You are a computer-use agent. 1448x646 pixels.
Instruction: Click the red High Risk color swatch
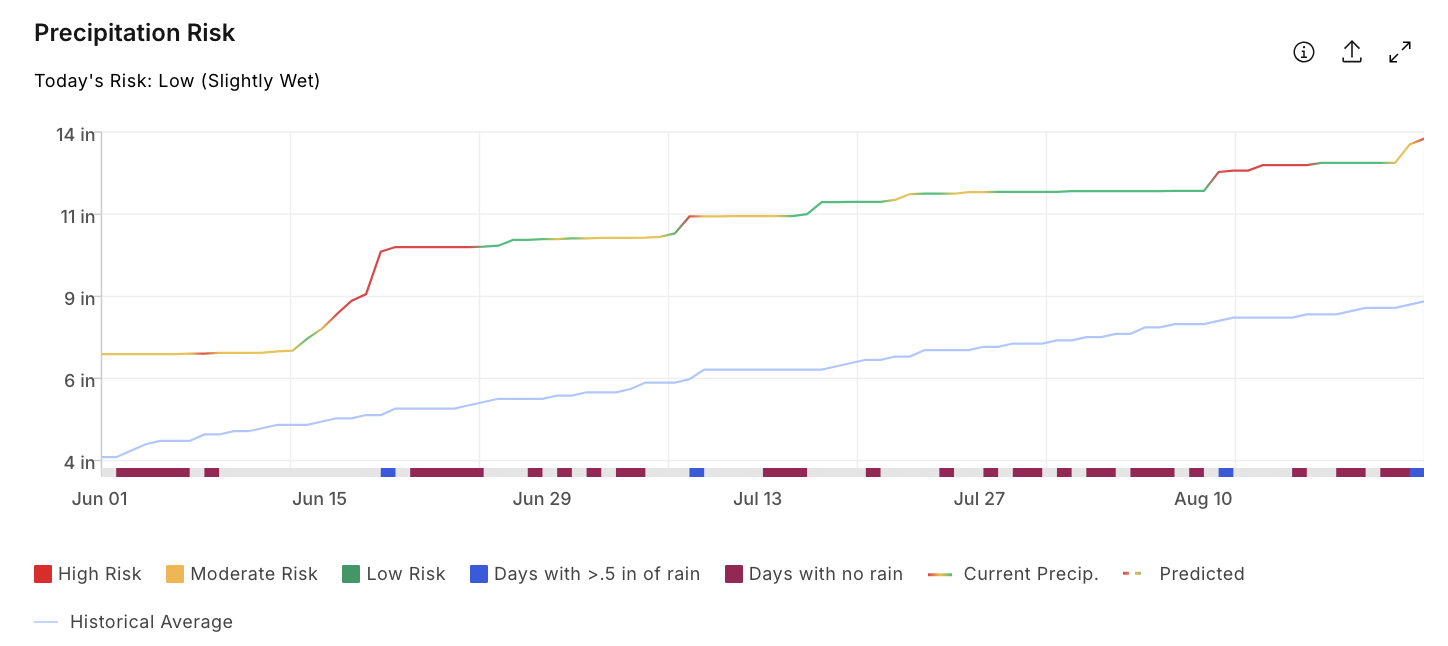click(43, 574)
